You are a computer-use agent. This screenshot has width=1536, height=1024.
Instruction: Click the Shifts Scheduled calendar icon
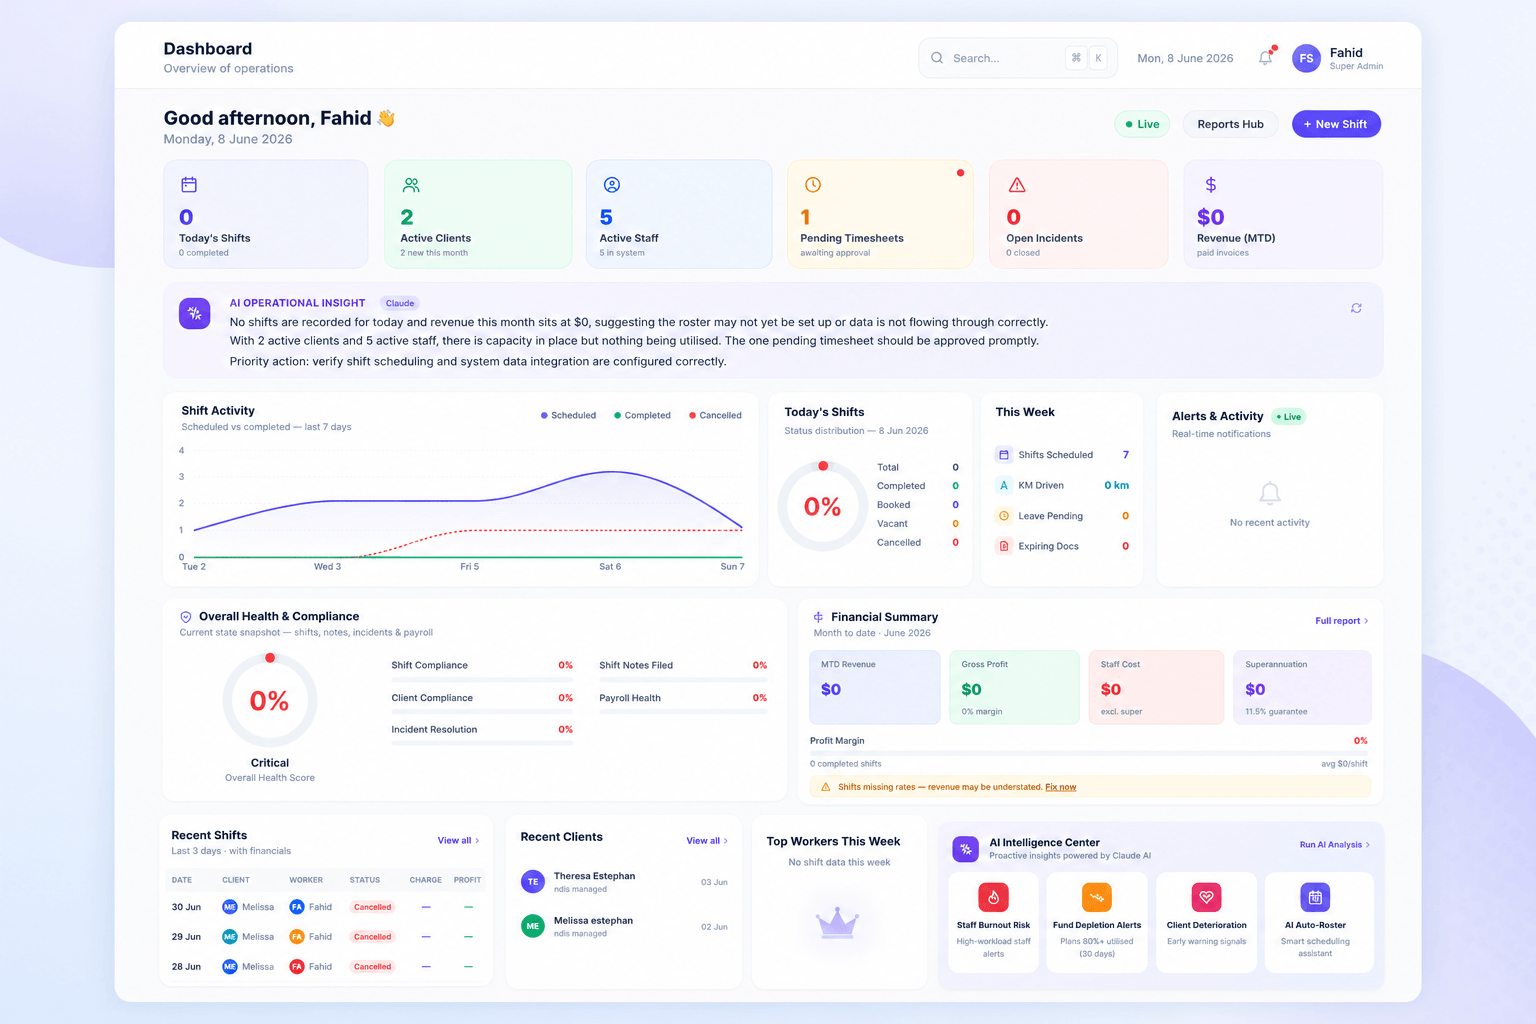1004,455
